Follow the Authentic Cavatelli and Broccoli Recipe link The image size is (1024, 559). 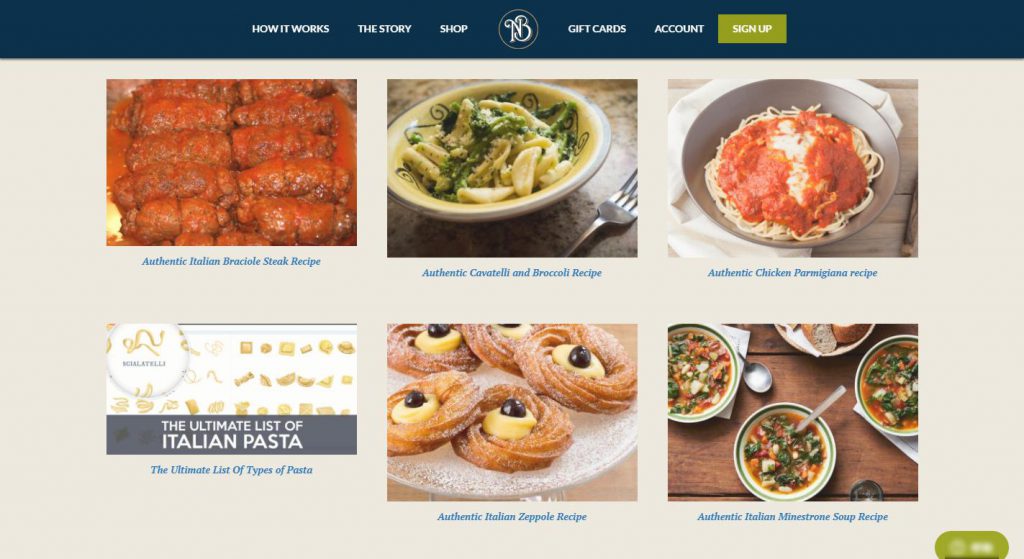pos(512,273)
